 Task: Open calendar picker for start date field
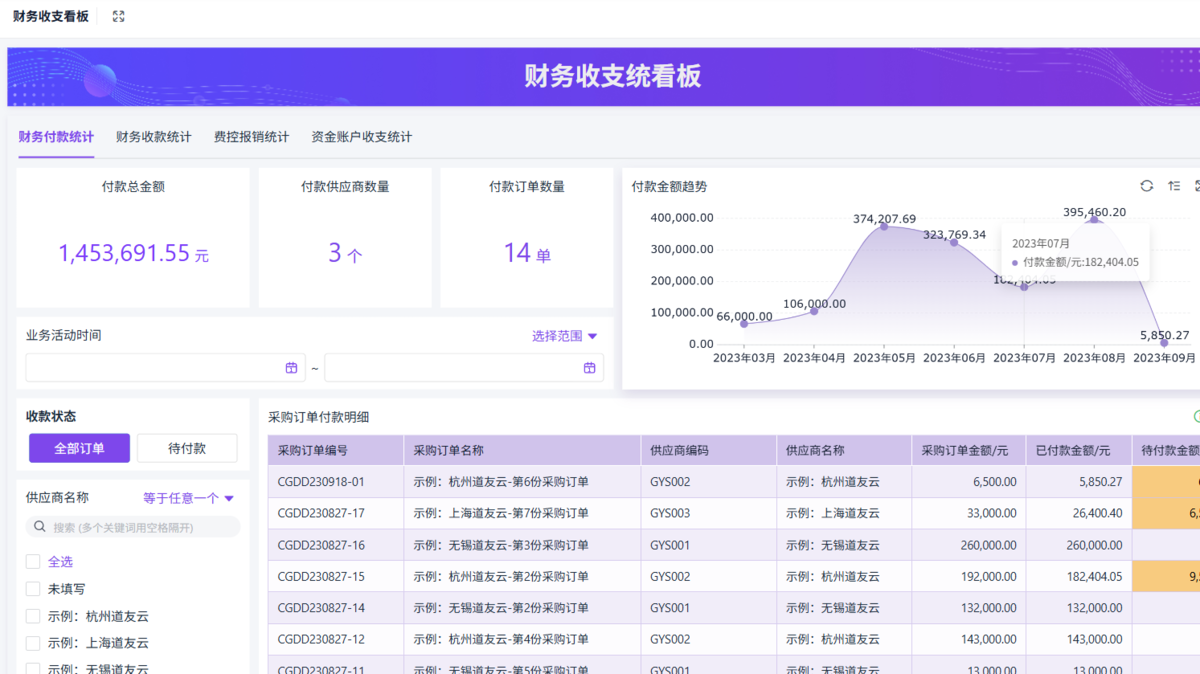point(291,368)
